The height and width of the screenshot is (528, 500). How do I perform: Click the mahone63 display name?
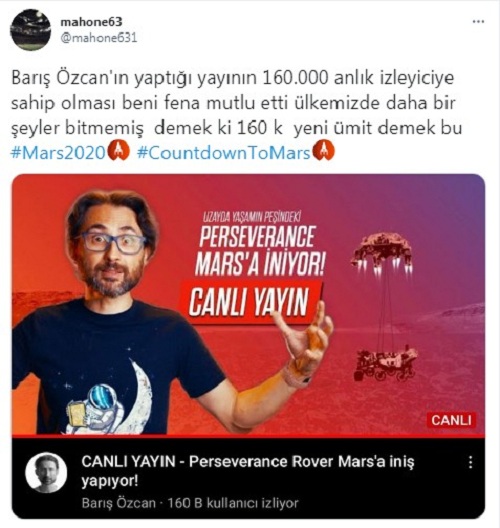[91, 22]
